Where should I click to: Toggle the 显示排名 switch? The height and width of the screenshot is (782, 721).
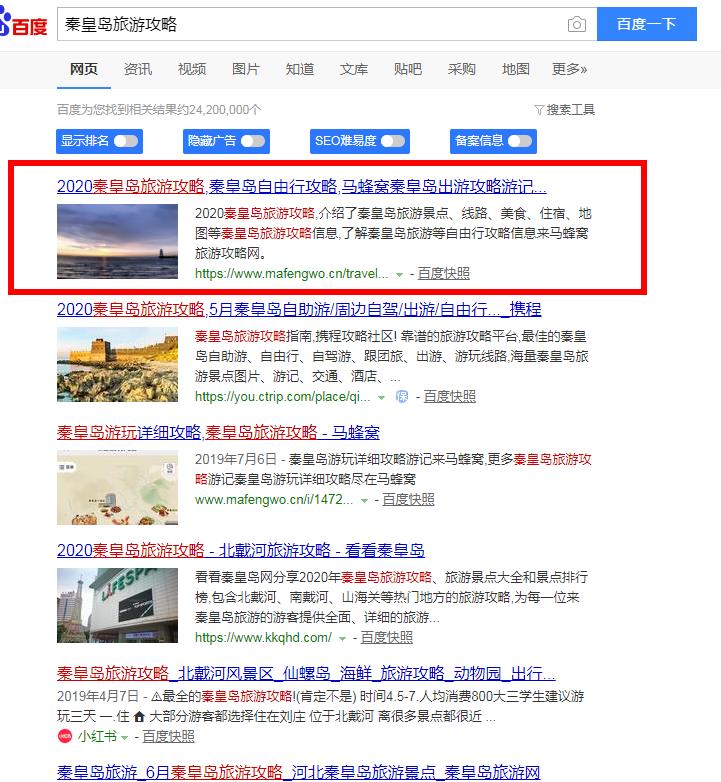coord(126,141)
